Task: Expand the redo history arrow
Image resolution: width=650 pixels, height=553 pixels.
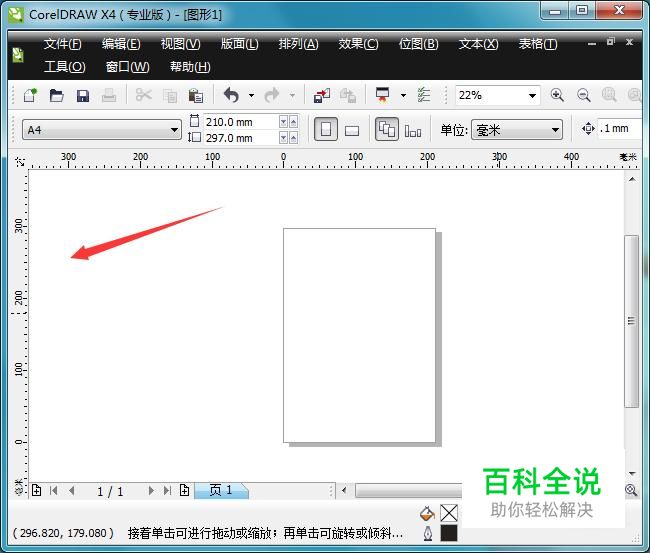Action: (x=292, y=95)
